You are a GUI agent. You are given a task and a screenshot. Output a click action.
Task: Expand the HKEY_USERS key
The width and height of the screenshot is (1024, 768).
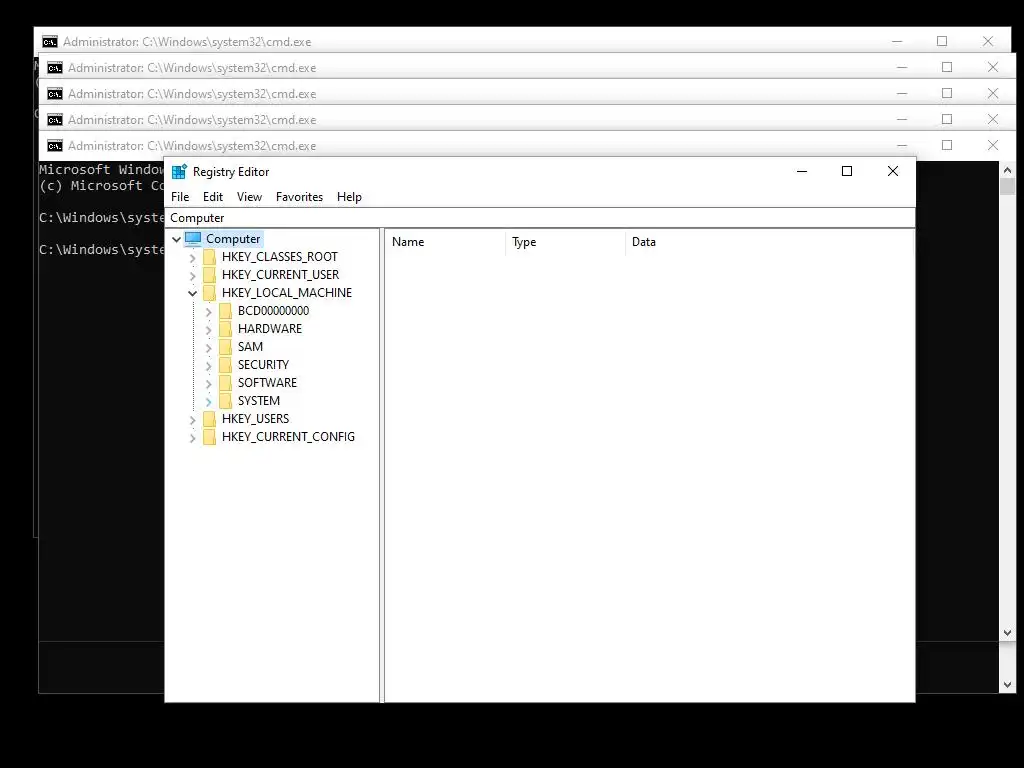pos(193,419)
